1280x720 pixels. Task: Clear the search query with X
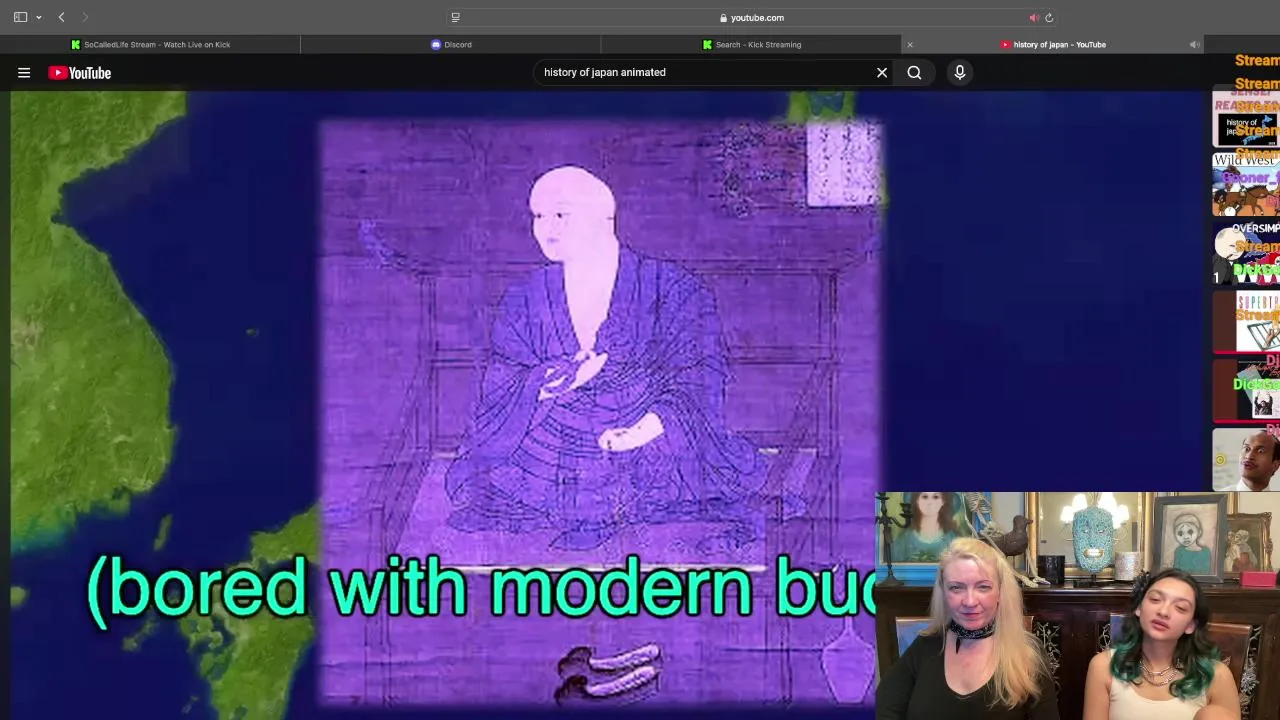coord(882,72)
